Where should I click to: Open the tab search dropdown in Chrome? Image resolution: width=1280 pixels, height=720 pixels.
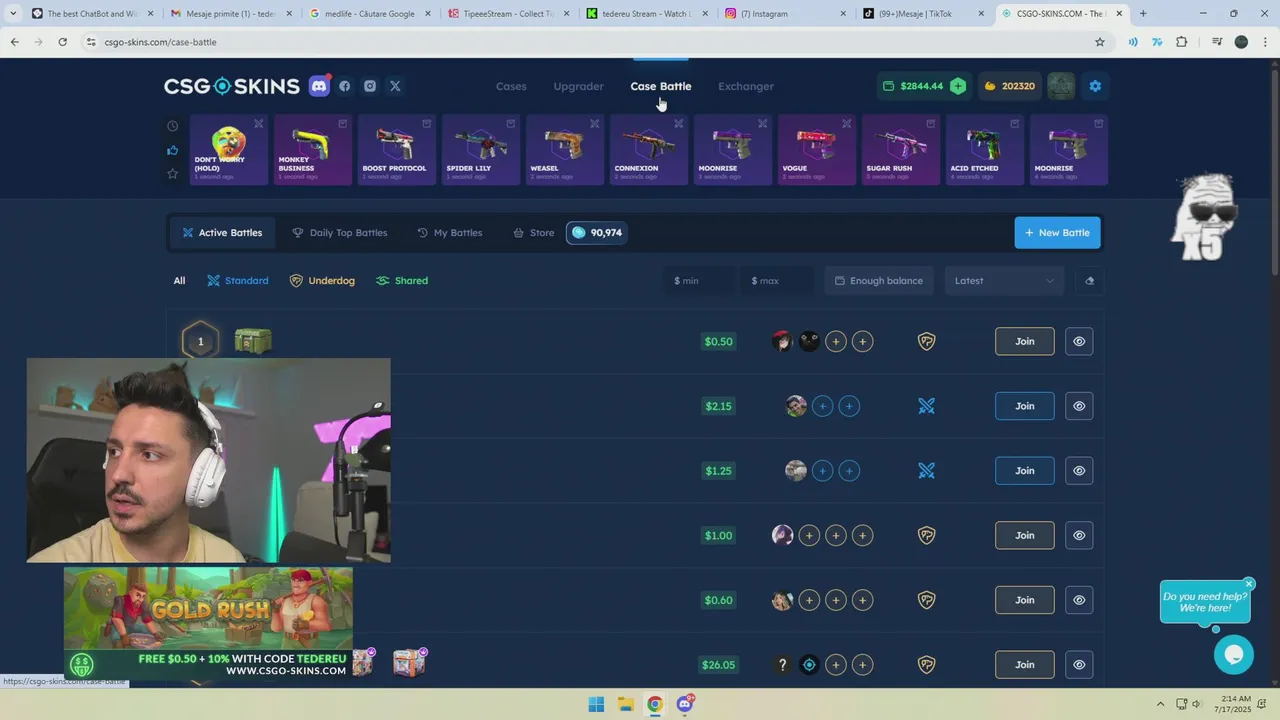coord(13,14)
